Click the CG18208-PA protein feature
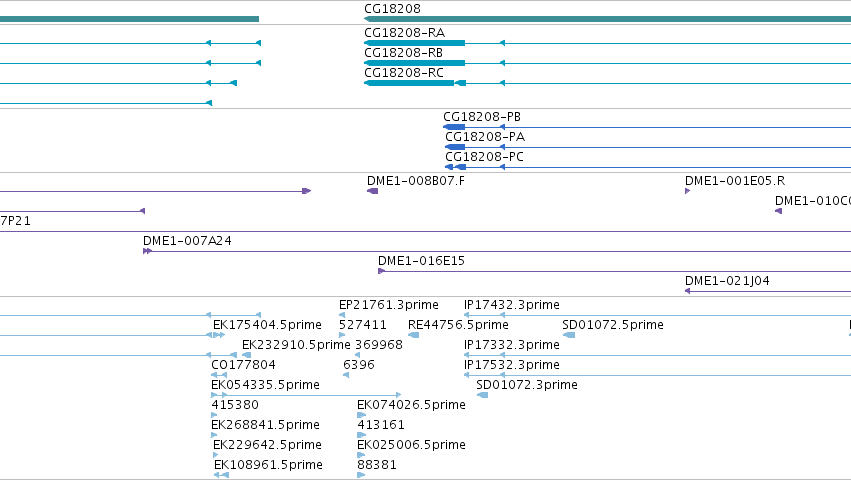This screenshot has height=480, width=851. tap(485, 137)
